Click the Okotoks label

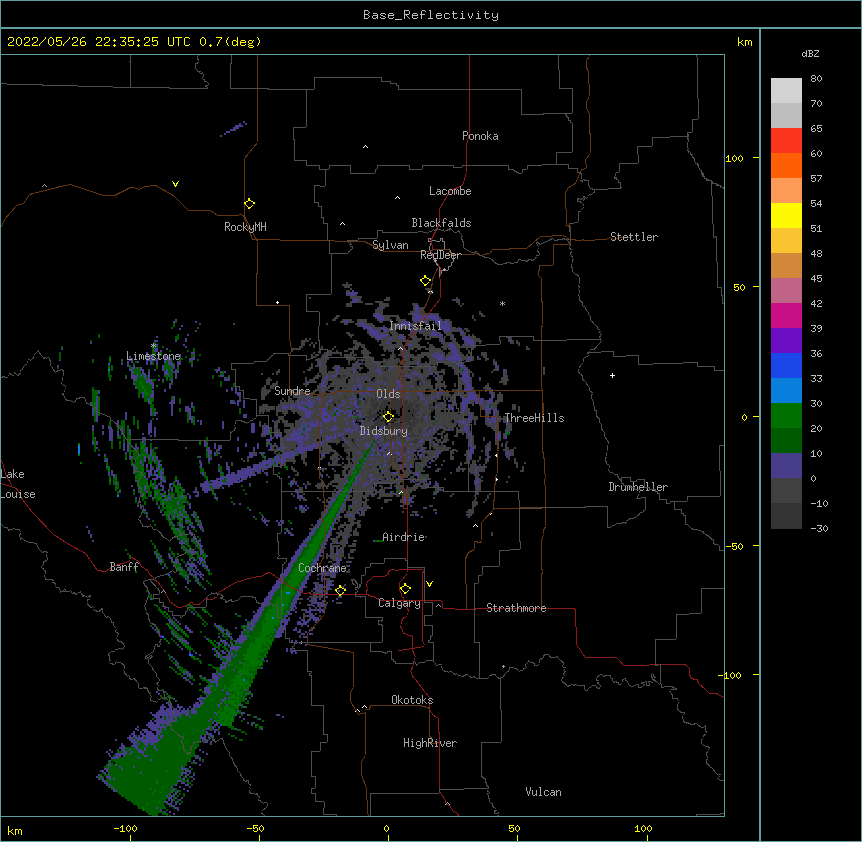coord(412,700)
